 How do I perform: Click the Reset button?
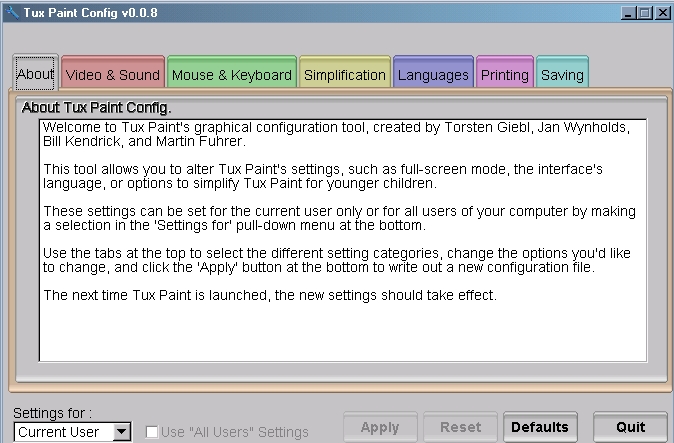click(x=460, y=427)
